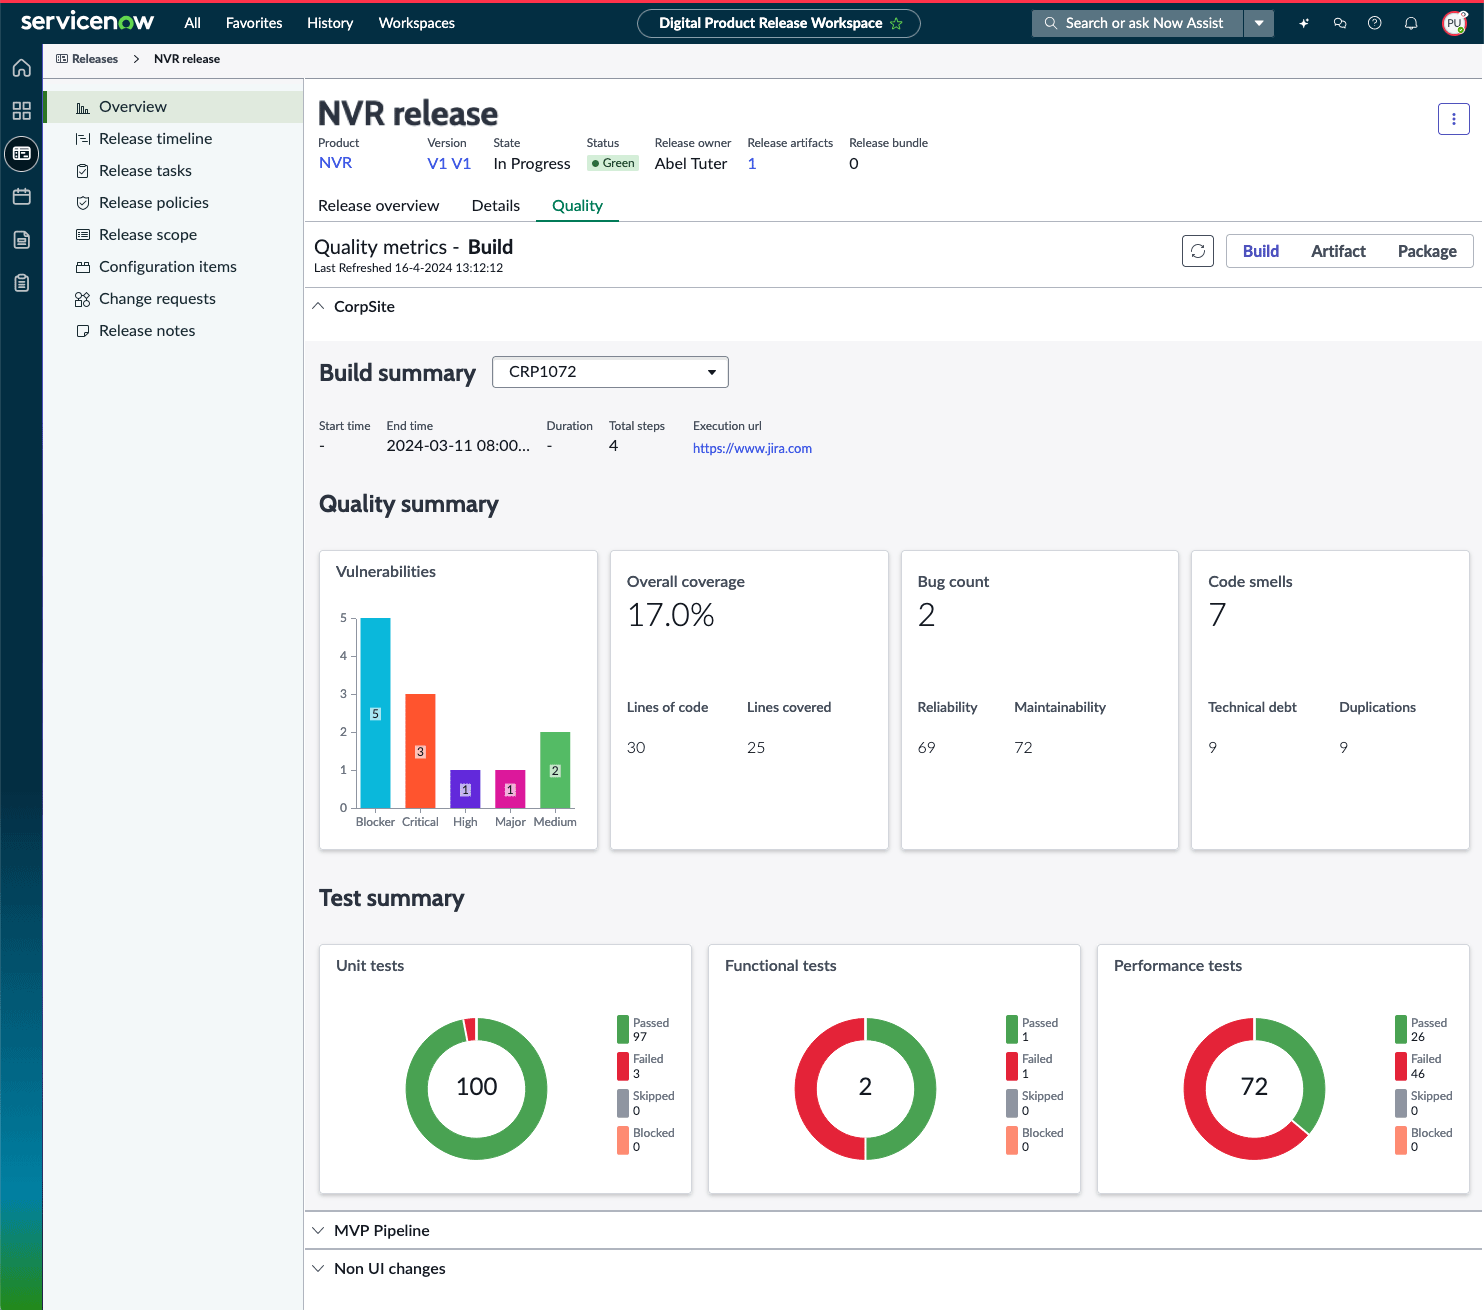The width and height of the screenshot is (1484, 1310).
Task: Click the Medium vulnerabilities bar
Action: pos(555,770)
